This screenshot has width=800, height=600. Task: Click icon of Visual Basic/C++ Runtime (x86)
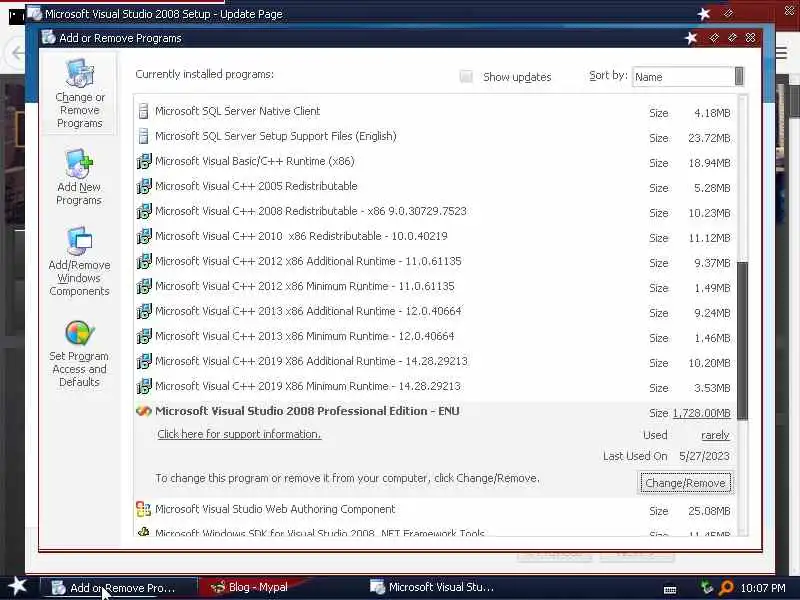(x=144, y=161)
